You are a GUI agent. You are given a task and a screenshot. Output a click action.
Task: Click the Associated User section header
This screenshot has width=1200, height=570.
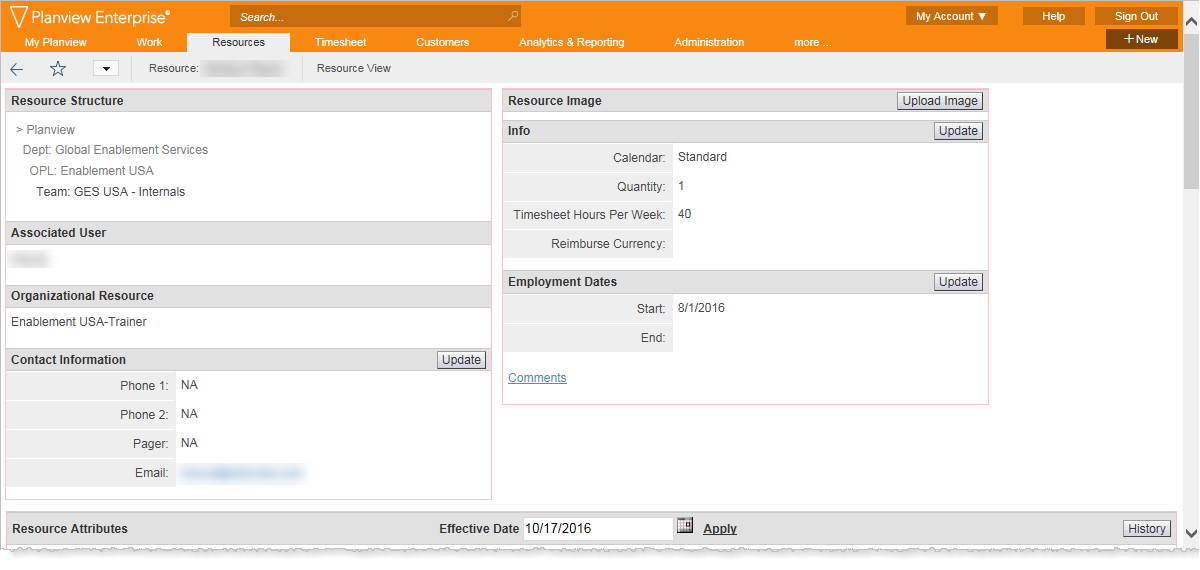[x=248, y=233]
